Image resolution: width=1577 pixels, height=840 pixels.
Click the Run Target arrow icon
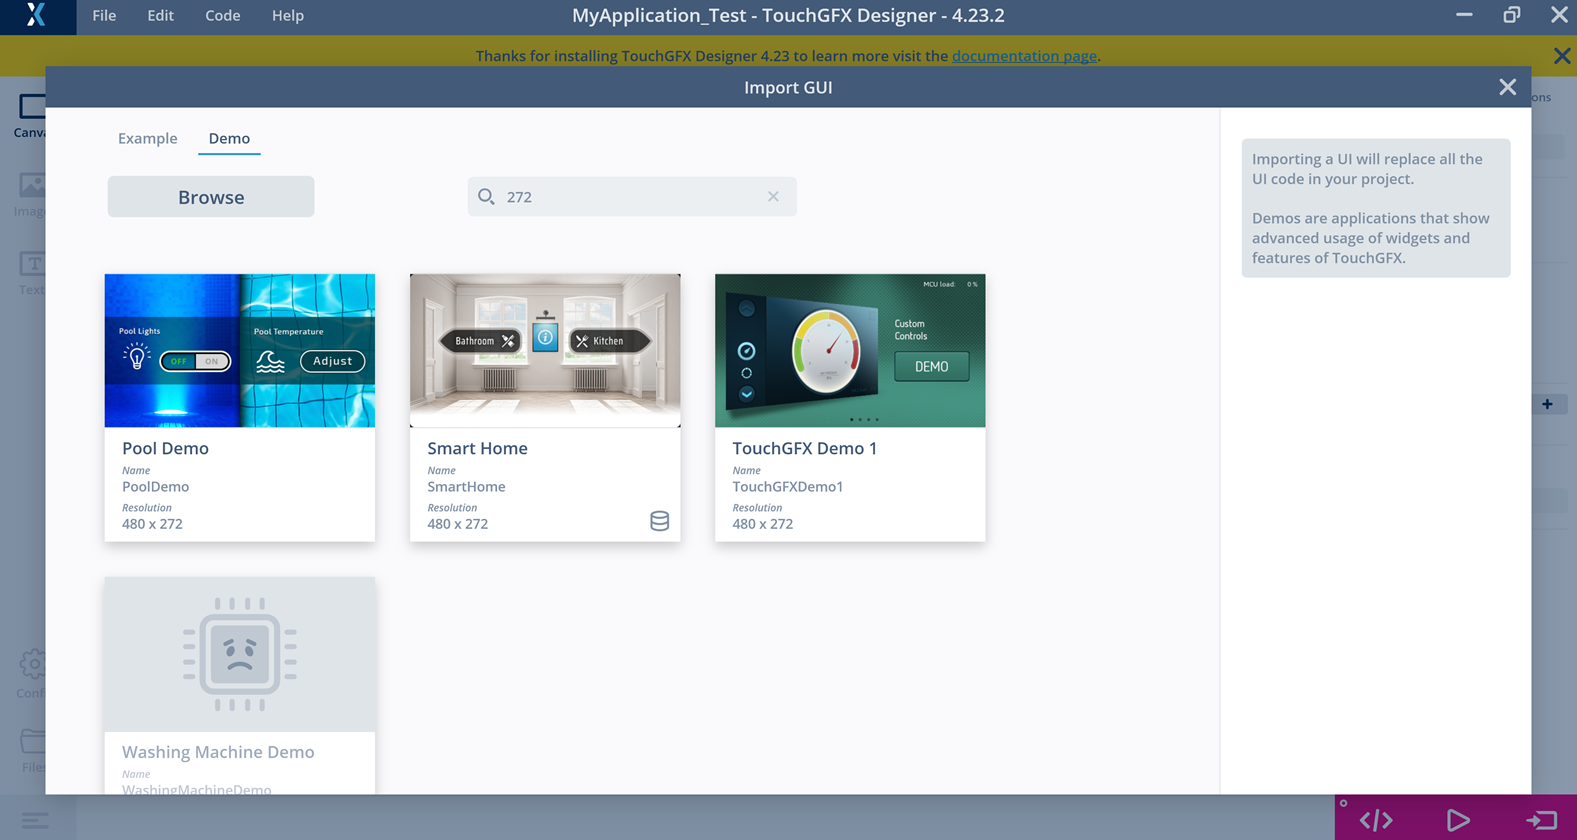[1541, 820]
